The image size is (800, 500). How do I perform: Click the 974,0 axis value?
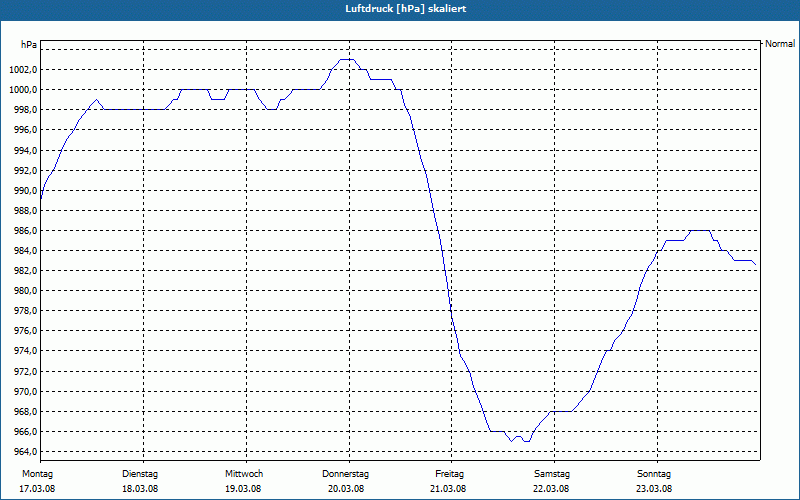[25, 351]
